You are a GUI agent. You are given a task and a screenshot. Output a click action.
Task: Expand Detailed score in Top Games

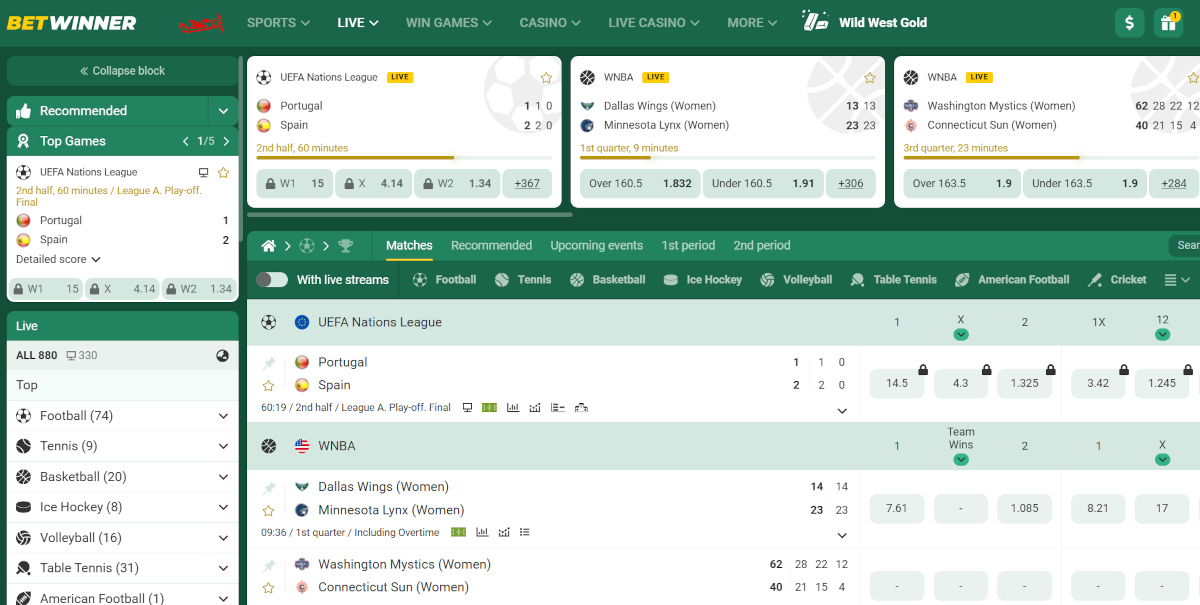click(x=59, y=259)
